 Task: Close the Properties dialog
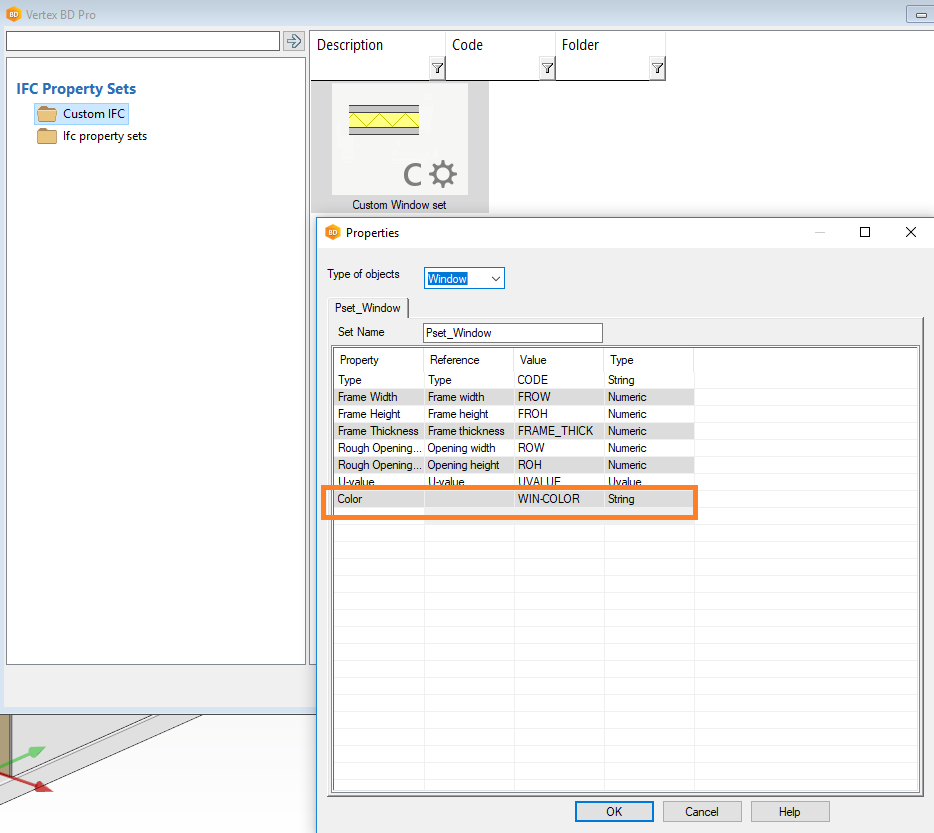point(910,232)
